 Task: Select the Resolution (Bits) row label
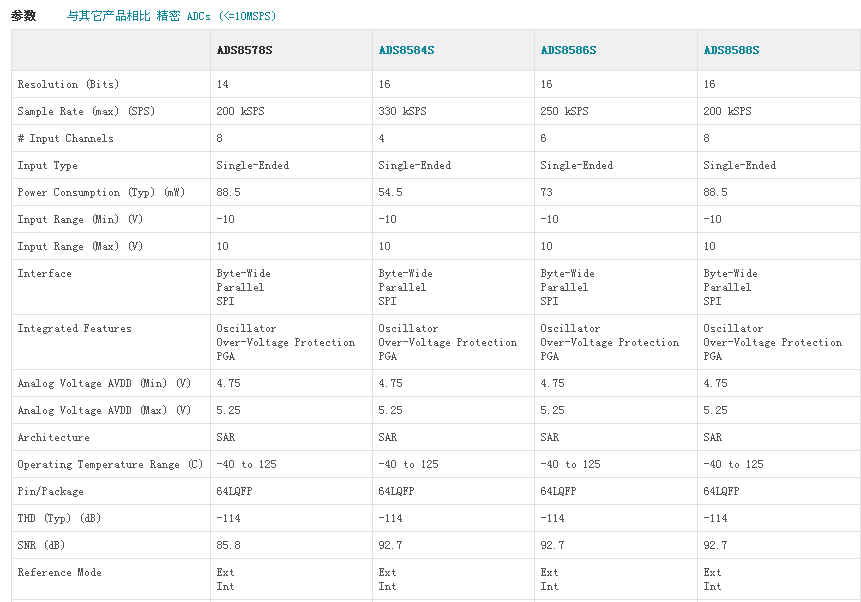coord(68,85)
